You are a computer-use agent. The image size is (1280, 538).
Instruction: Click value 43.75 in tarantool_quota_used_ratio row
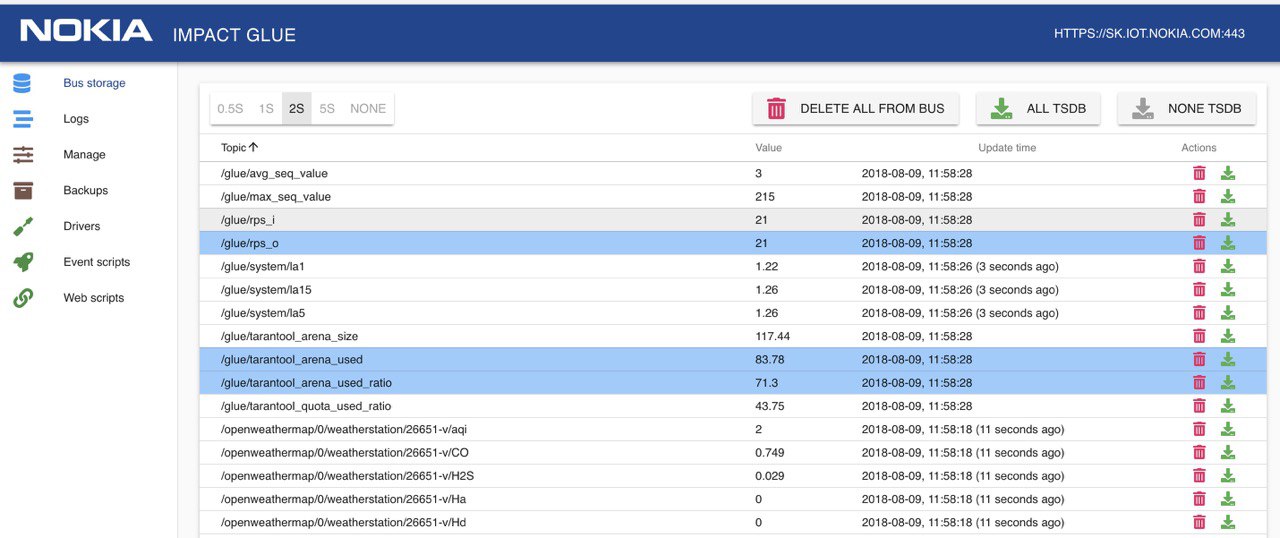pyautogui.click(x=770, y=406)
